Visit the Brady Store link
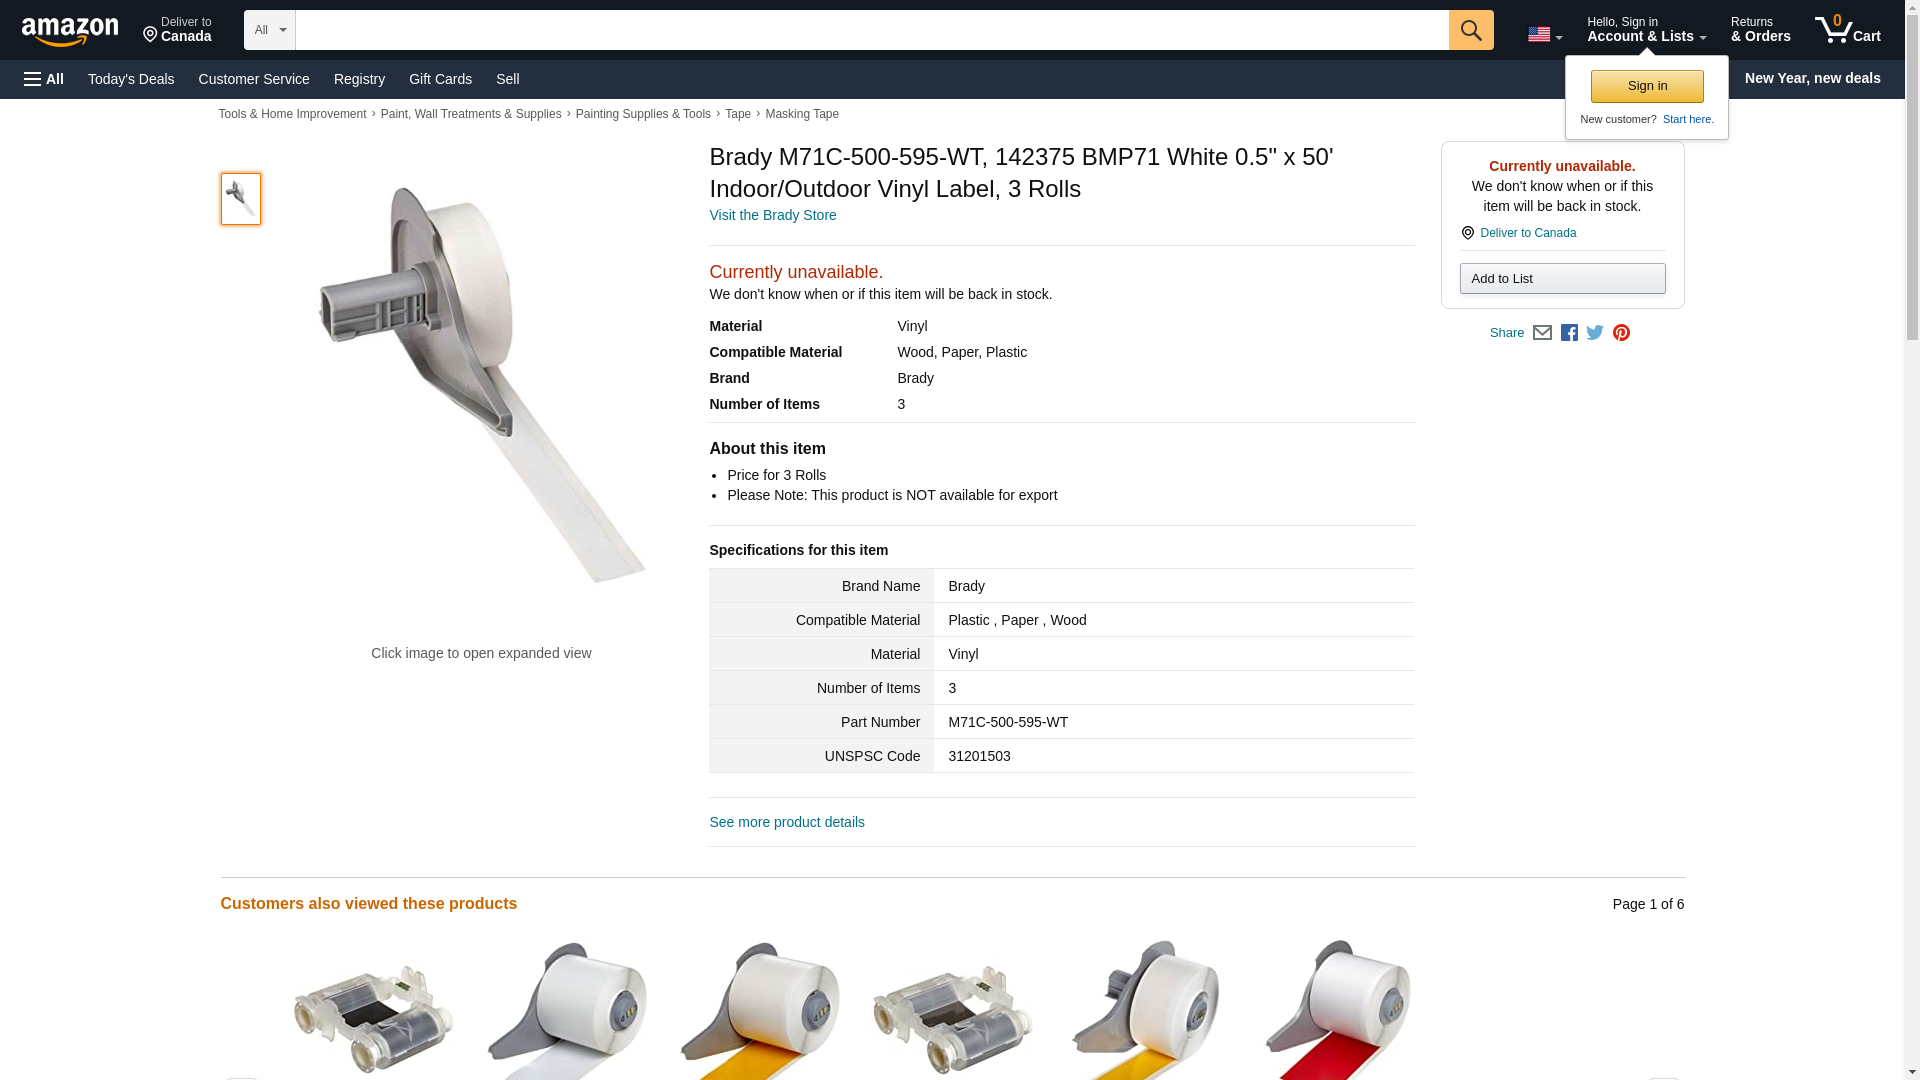Viewport: 1920px width, 1080px height. [x=773, y=215]
